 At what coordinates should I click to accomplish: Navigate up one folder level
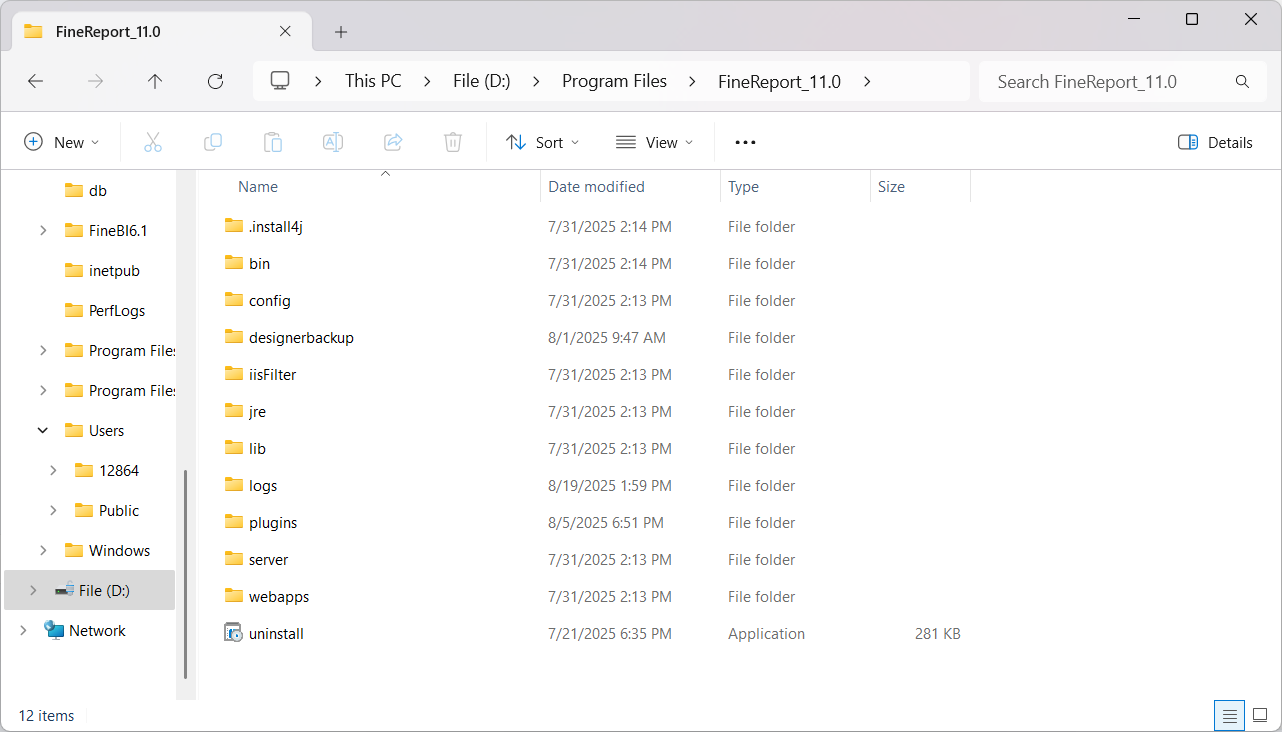click(155, 81)
